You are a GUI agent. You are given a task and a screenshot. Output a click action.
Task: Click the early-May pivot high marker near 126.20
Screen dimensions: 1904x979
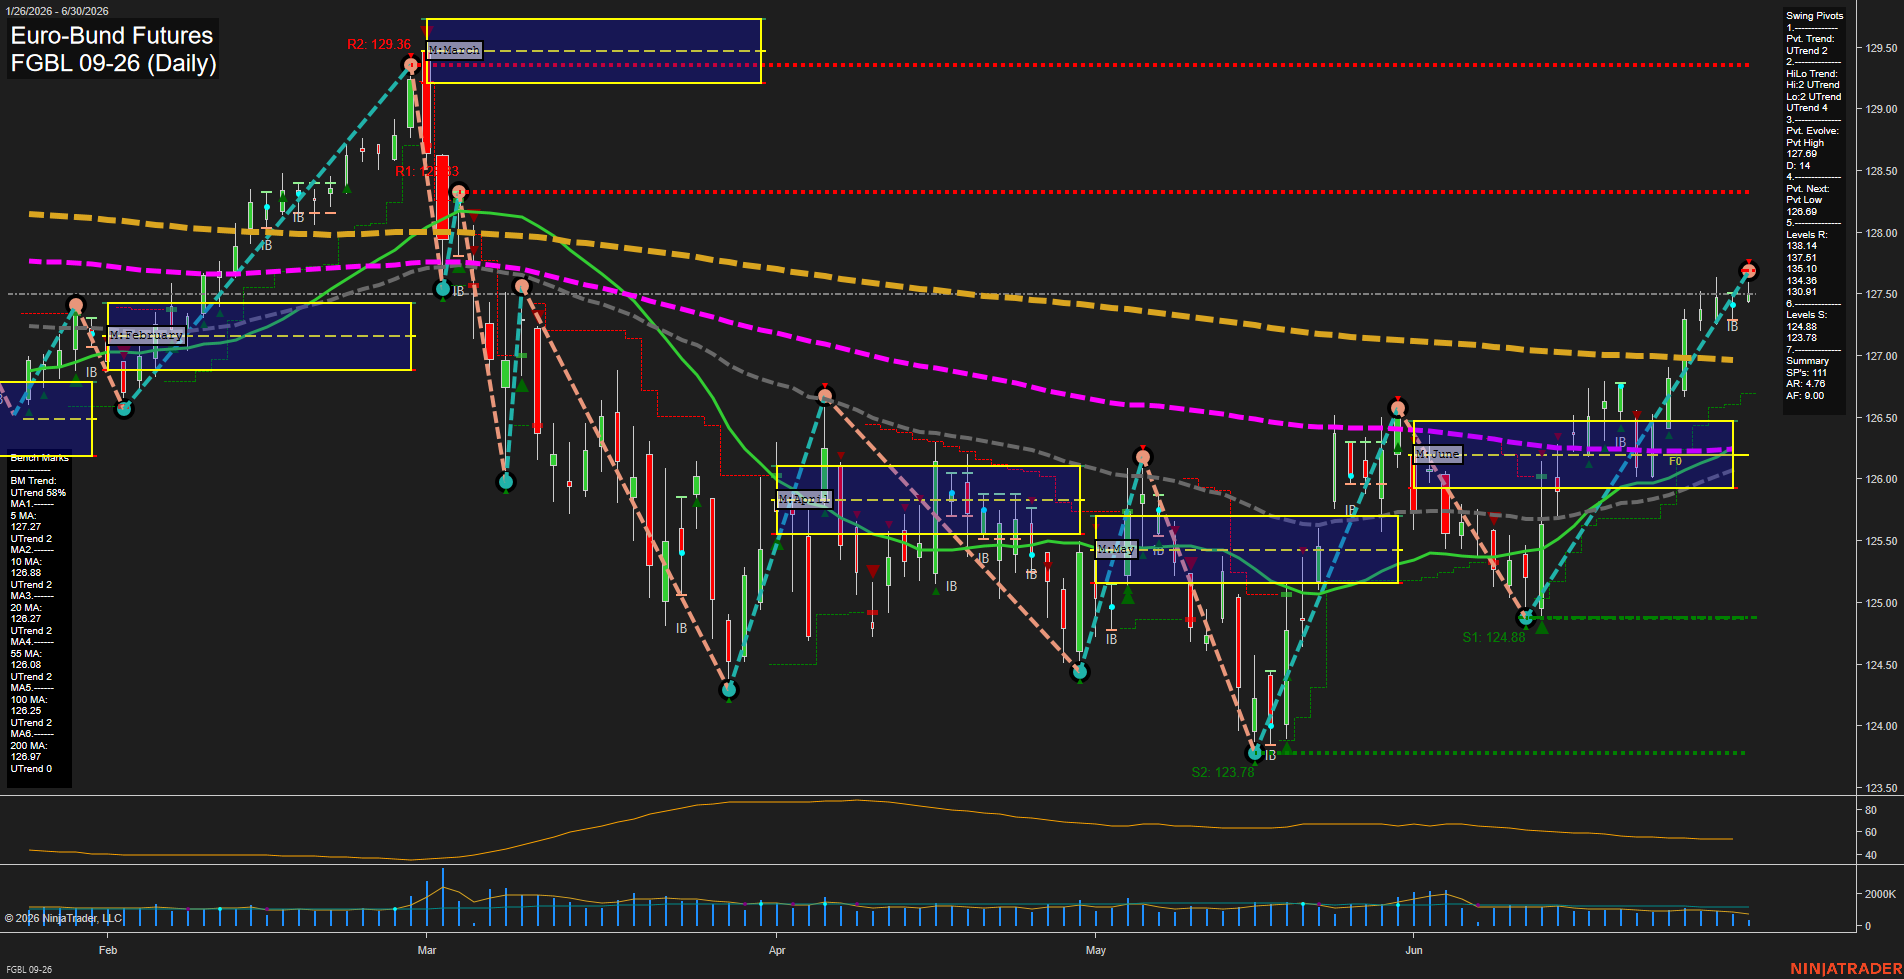click(x=1143, y=457)
